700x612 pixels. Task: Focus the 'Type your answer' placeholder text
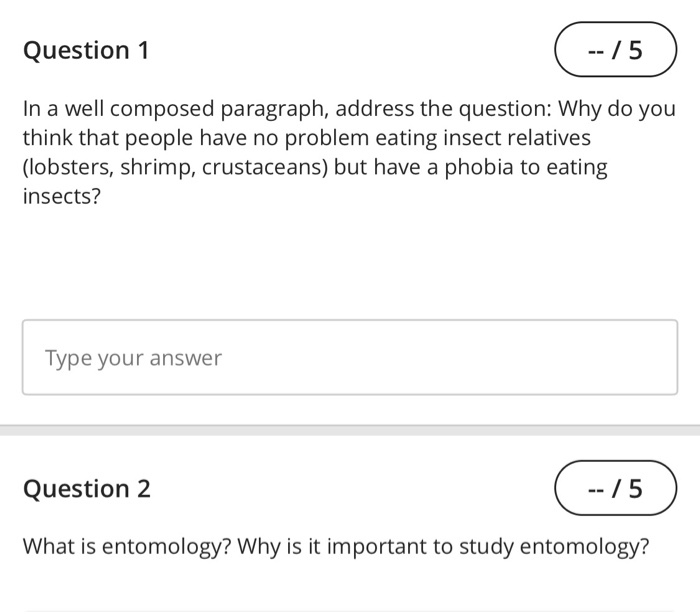[x=133, y=358]
